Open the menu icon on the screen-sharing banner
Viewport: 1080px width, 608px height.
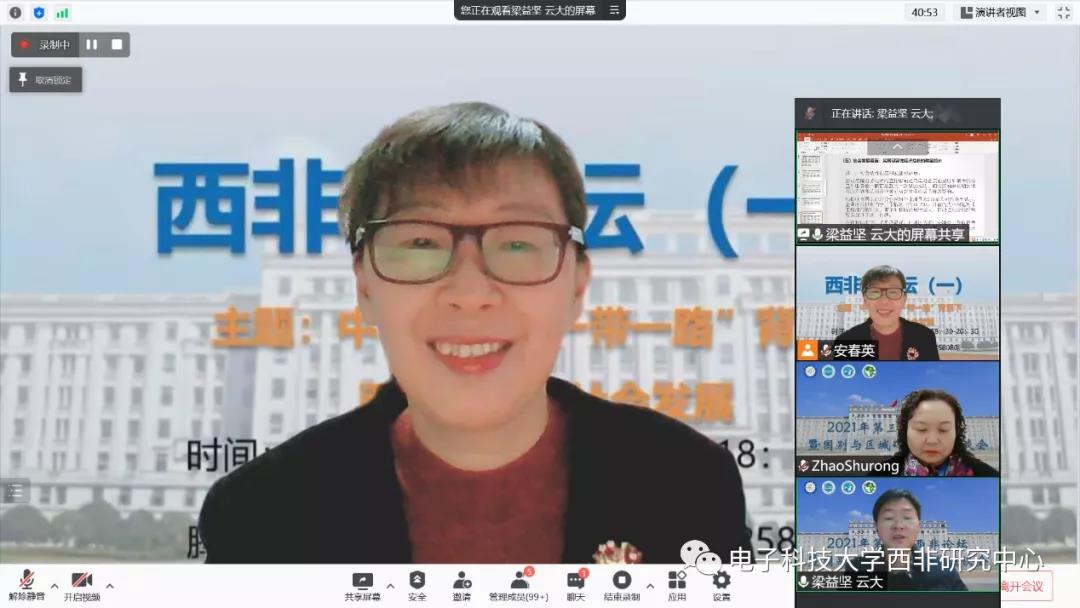[x=614, y=10]
